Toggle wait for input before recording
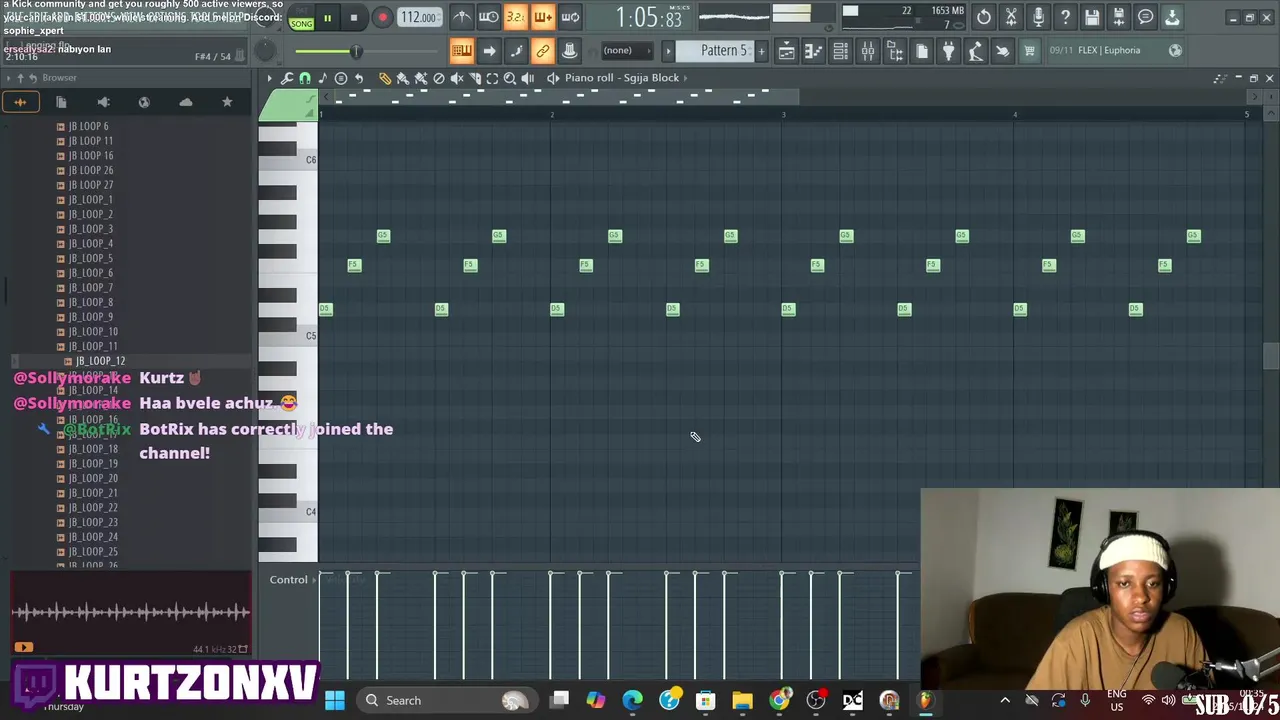This screenshot has width=1280, height=720. [488, 17]
